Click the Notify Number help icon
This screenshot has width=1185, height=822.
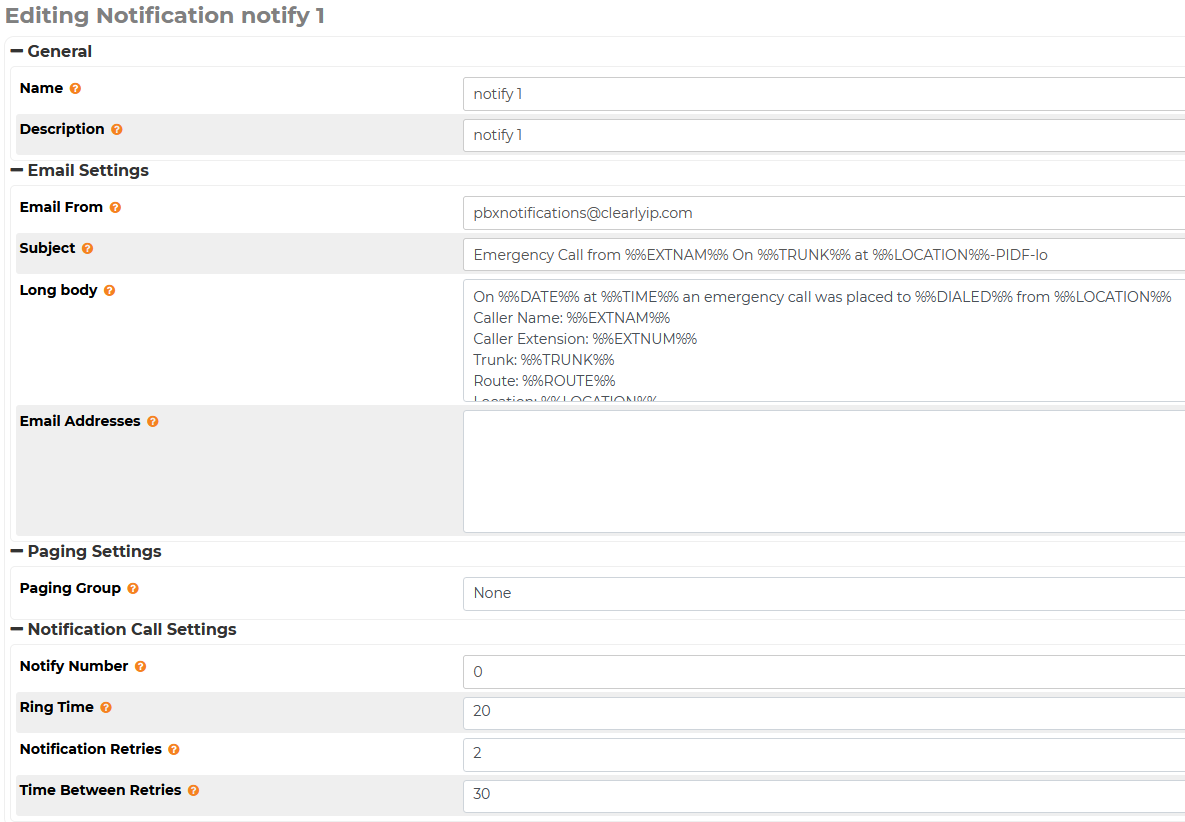point(141,667)
